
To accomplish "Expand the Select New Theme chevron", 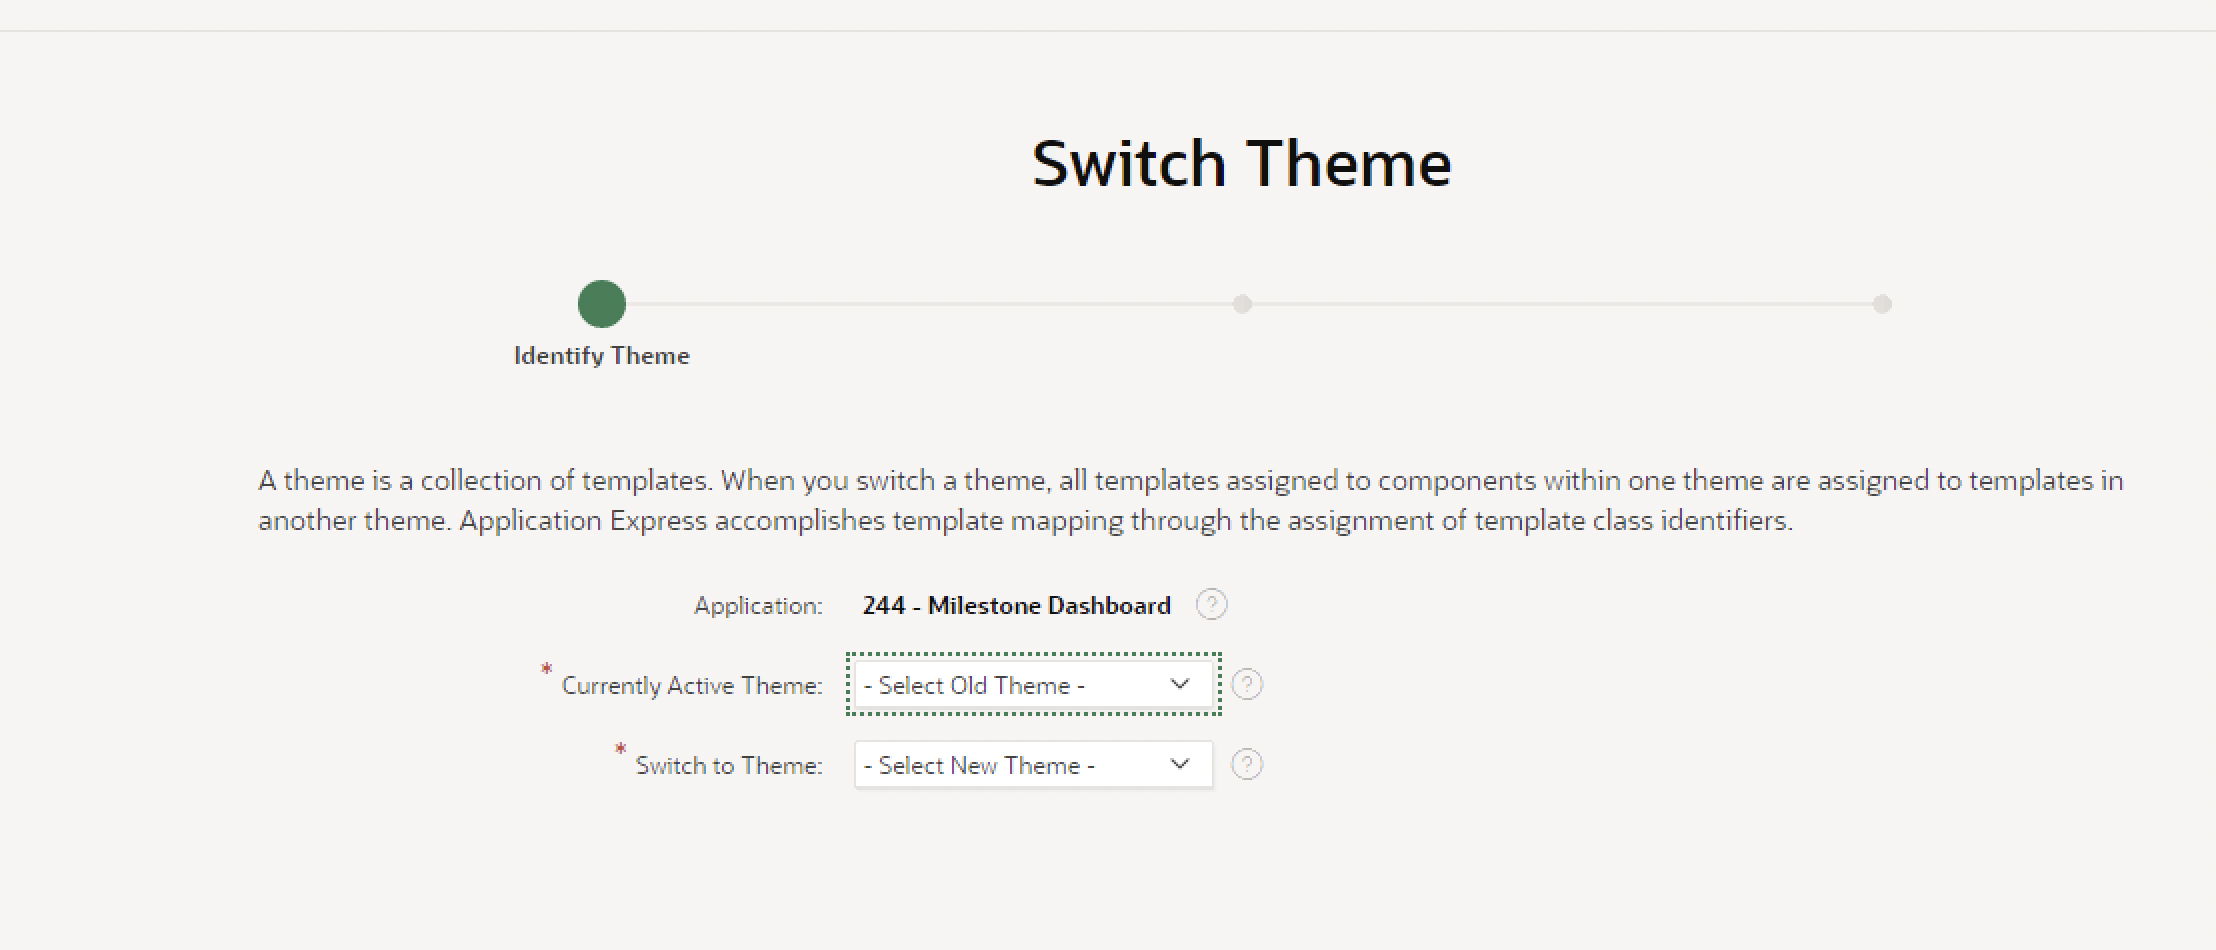I will 1178,764.
